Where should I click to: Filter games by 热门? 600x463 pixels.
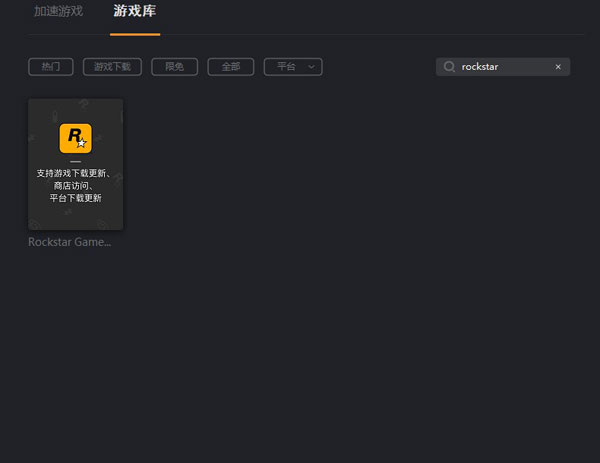(x=51, y=67)
